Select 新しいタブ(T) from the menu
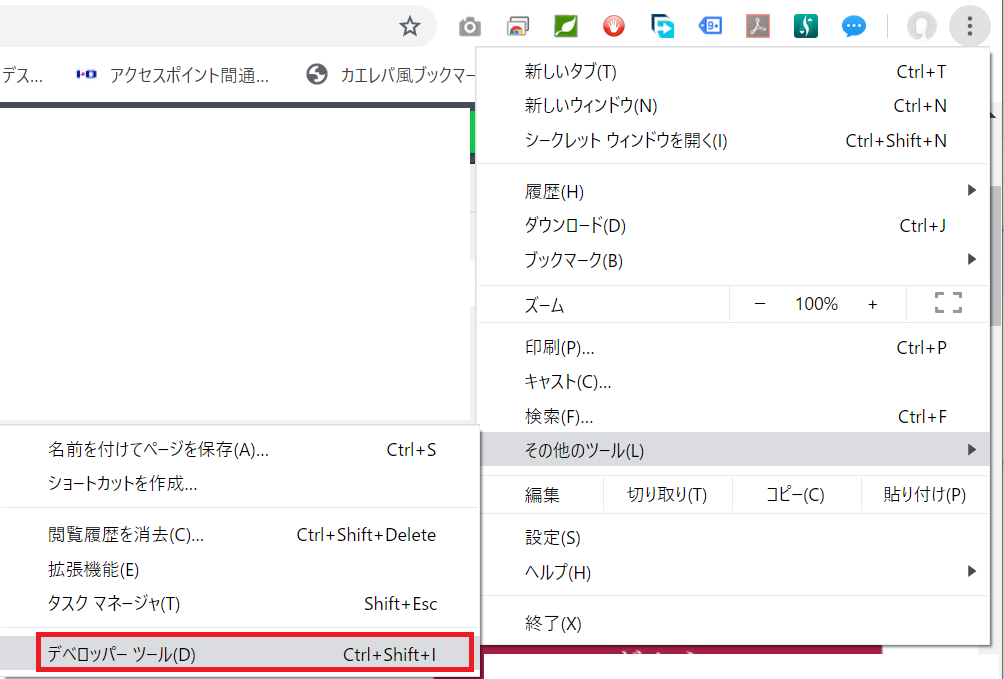Screen dimensions: 1004x679 point(733,72)
